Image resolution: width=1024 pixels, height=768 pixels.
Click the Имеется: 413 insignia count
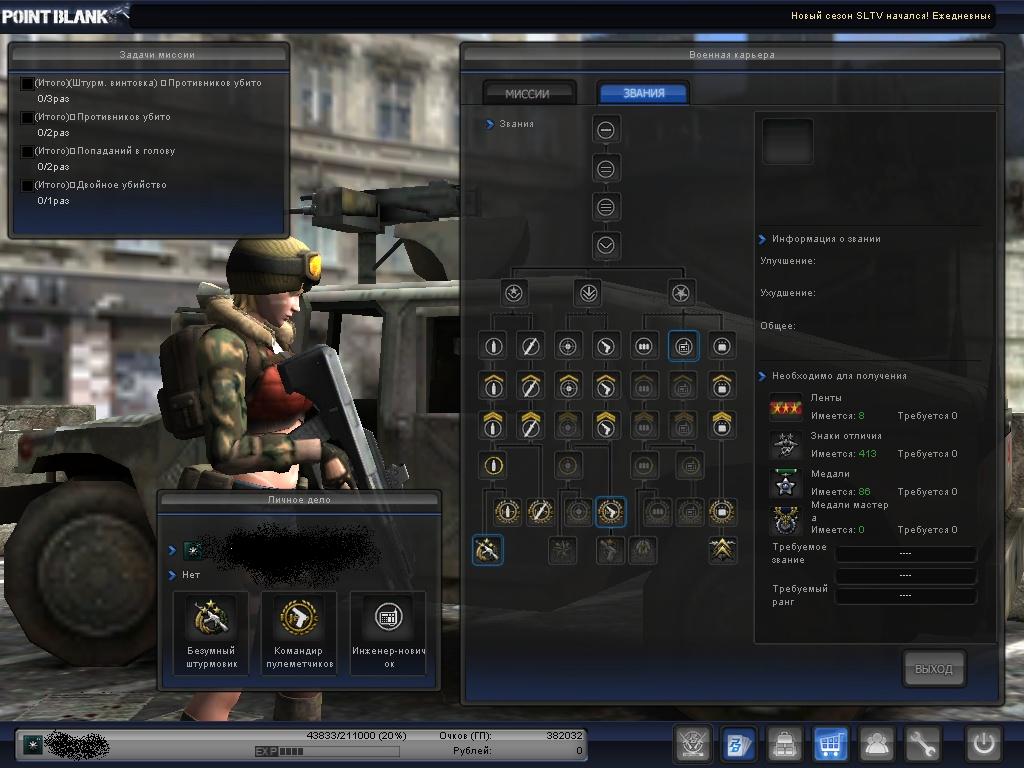pyautogui.click(x=844, y=454)
